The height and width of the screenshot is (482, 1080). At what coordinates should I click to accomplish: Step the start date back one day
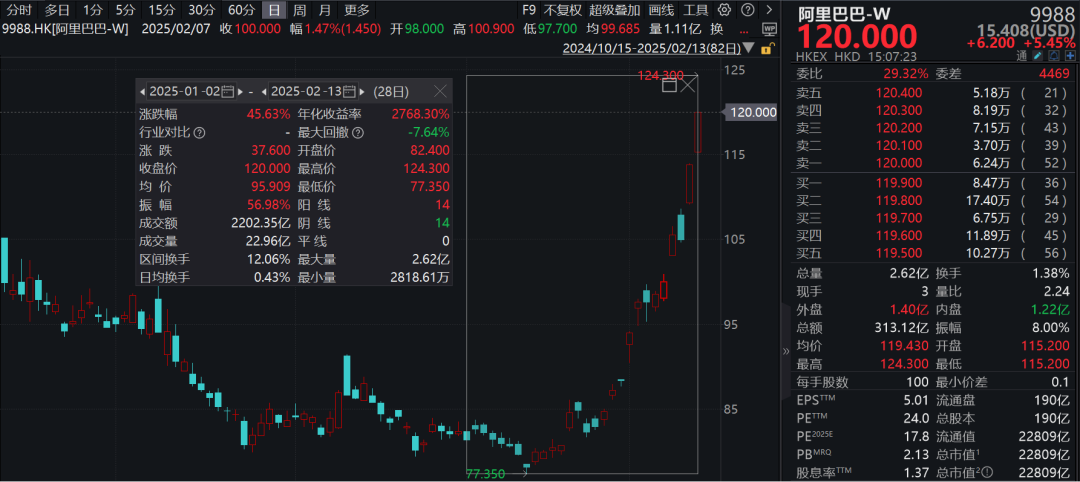tap(143, 91)
